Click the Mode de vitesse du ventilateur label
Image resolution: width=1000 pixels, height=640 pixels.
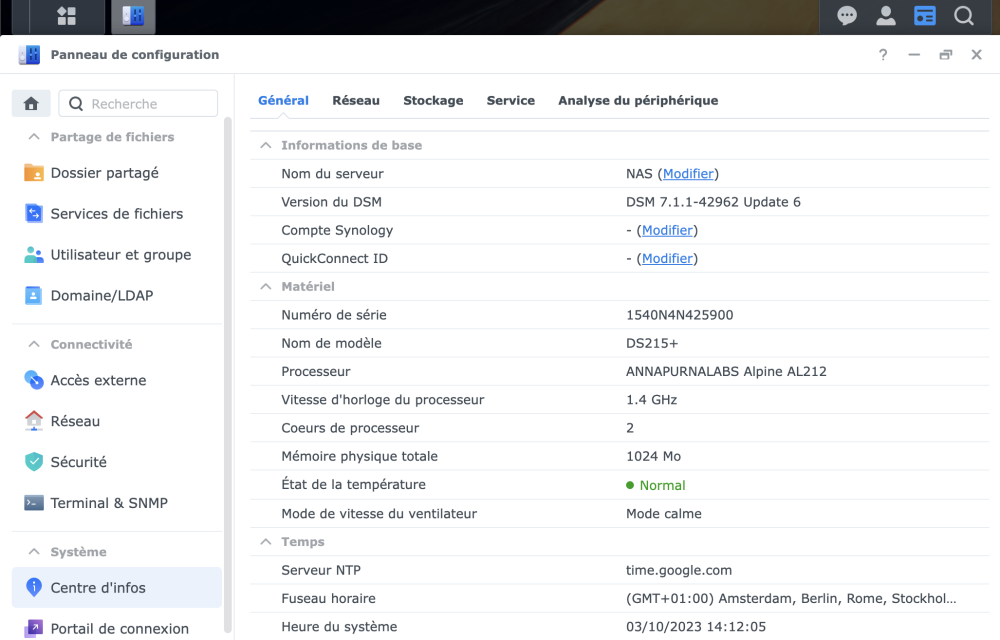point(379,514)
